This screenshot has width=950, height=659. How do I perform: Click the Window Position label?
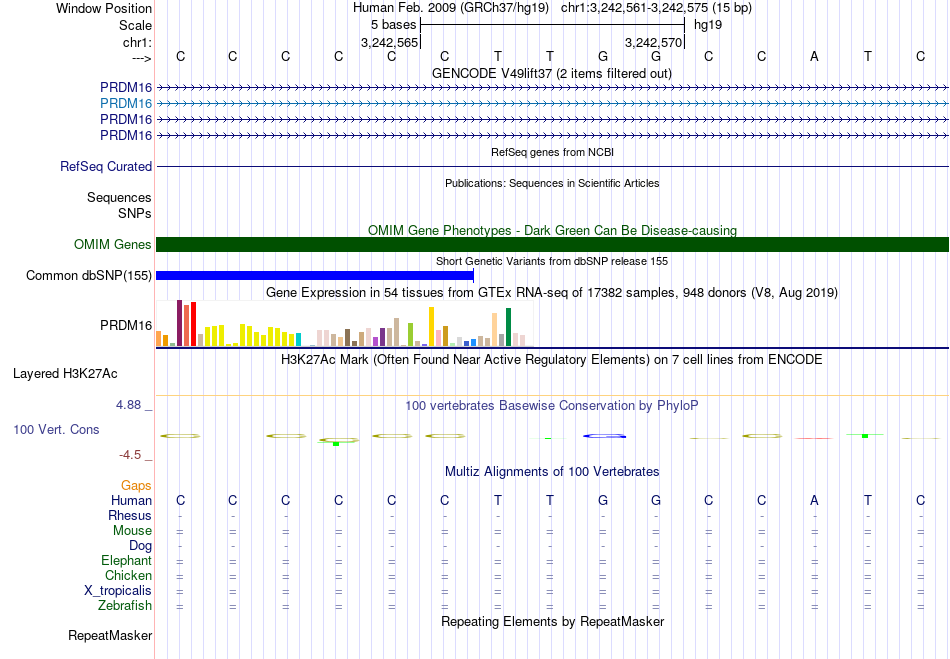pyautogui.click(x=104, y=8)
